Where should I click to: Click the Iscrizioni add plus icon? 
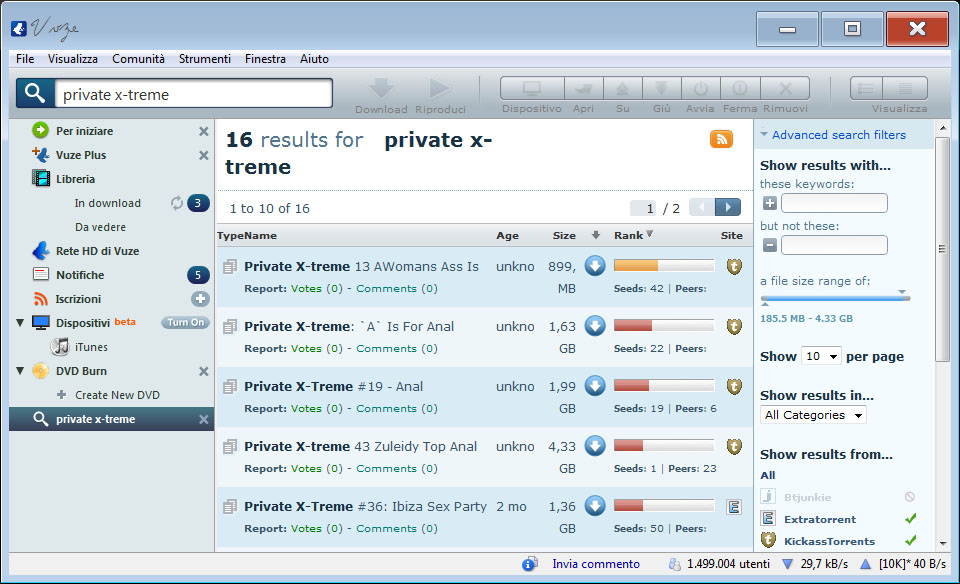[200, 299]
